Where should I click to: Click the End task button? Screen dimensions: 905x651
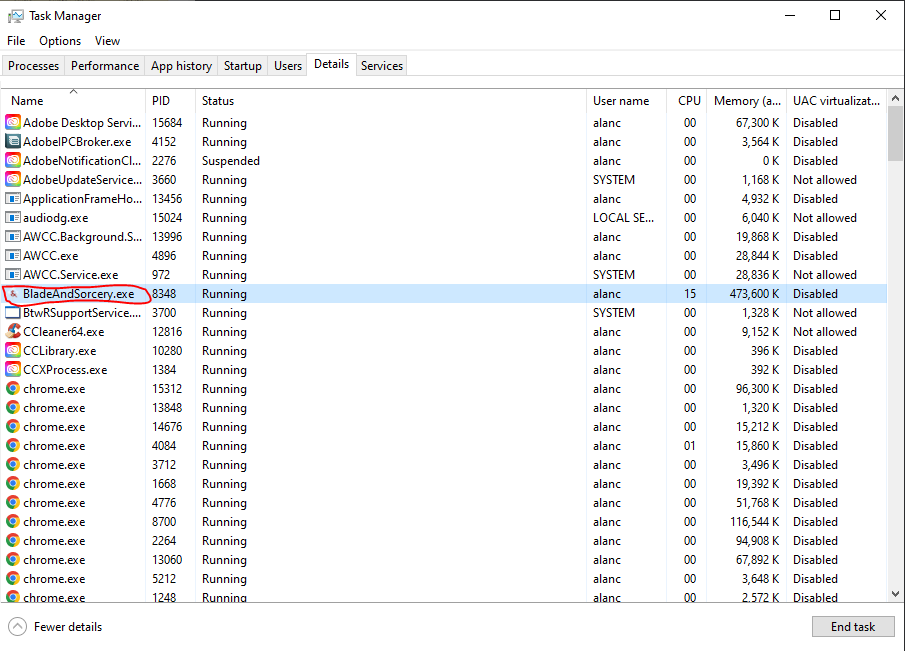tap(853, 627)
